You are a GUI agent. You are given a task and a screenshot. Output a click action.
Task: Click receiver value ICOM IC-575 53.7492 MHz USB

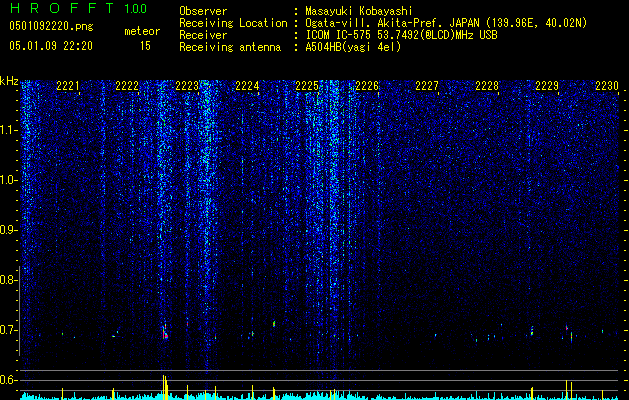click(401, 35)
